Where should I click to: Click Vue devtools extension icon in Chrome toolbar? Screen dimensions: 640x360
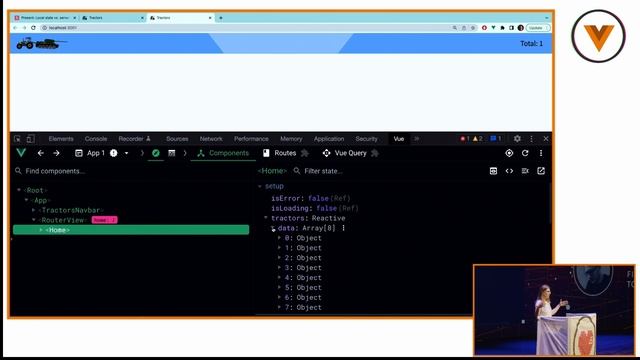coord(493,28)
